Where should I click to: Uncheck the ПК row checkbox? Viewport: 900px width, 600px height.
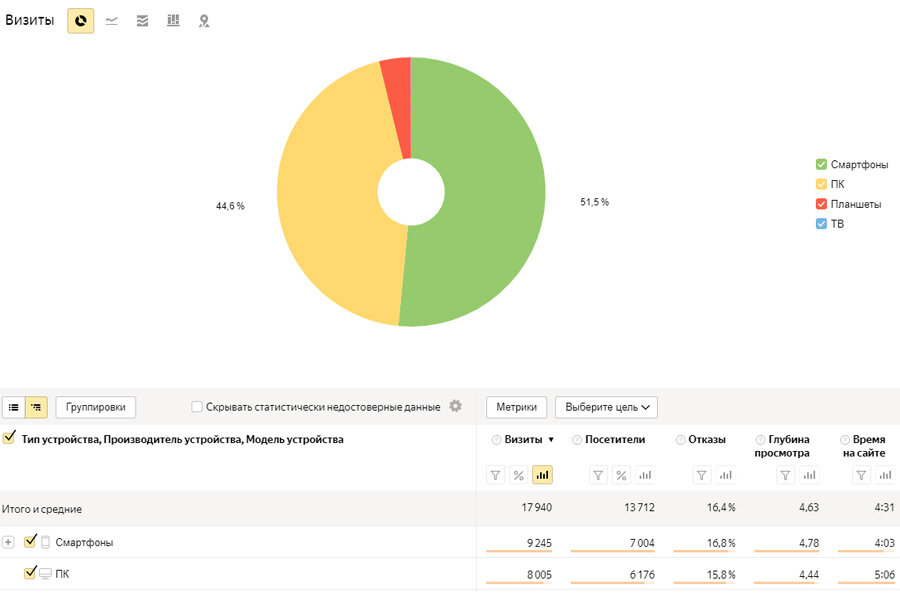coord(30,573)
